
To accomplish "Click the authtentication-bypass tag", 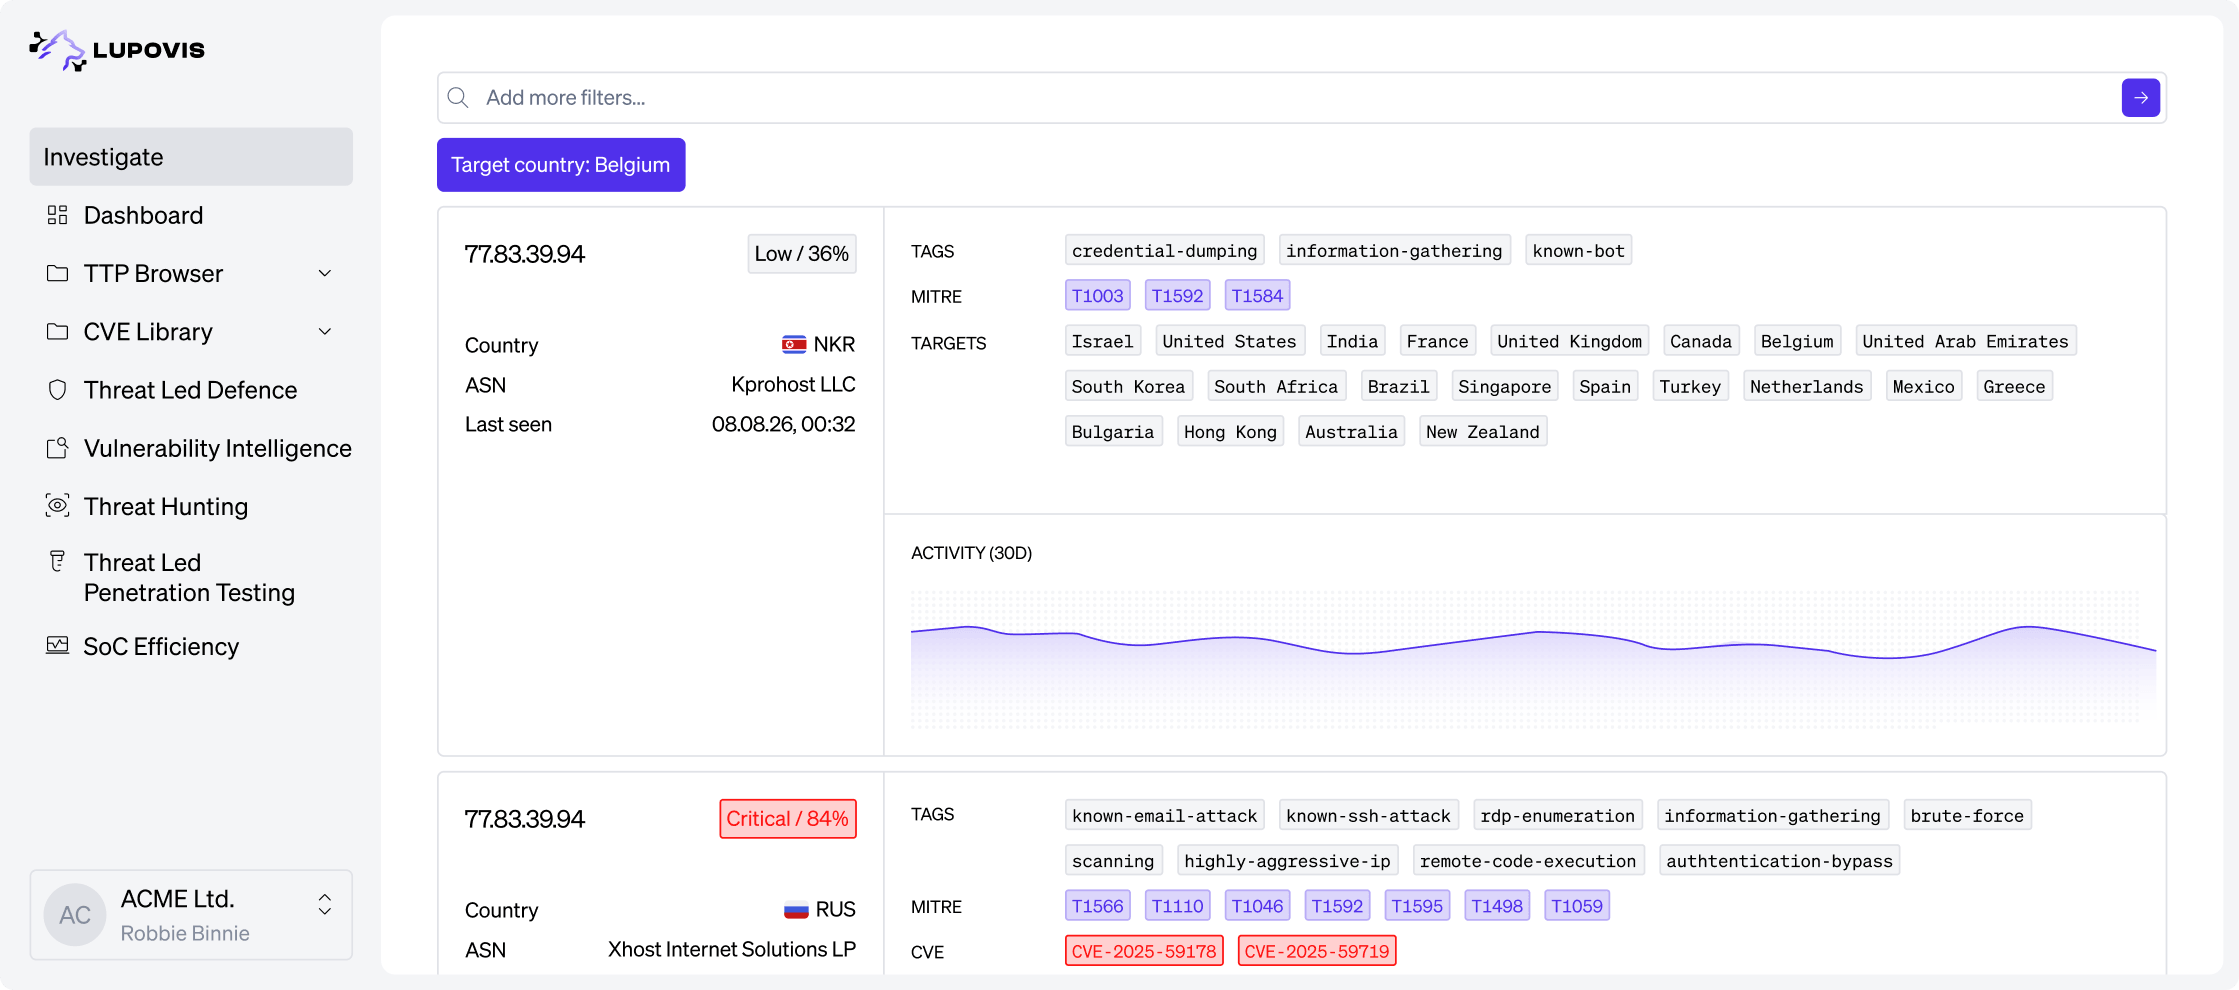I will click(x=1780, y=860).
